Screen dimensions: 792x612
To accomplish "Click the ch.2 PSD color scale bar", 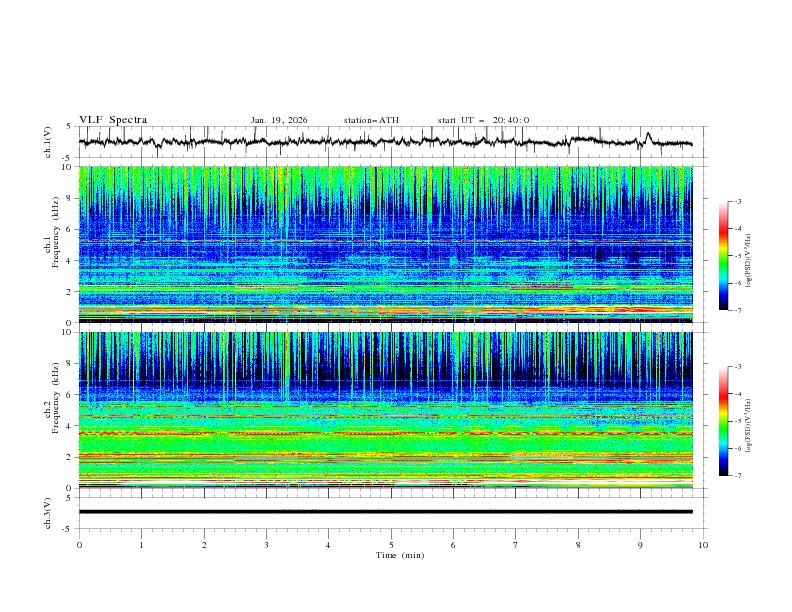I will 724,421.
